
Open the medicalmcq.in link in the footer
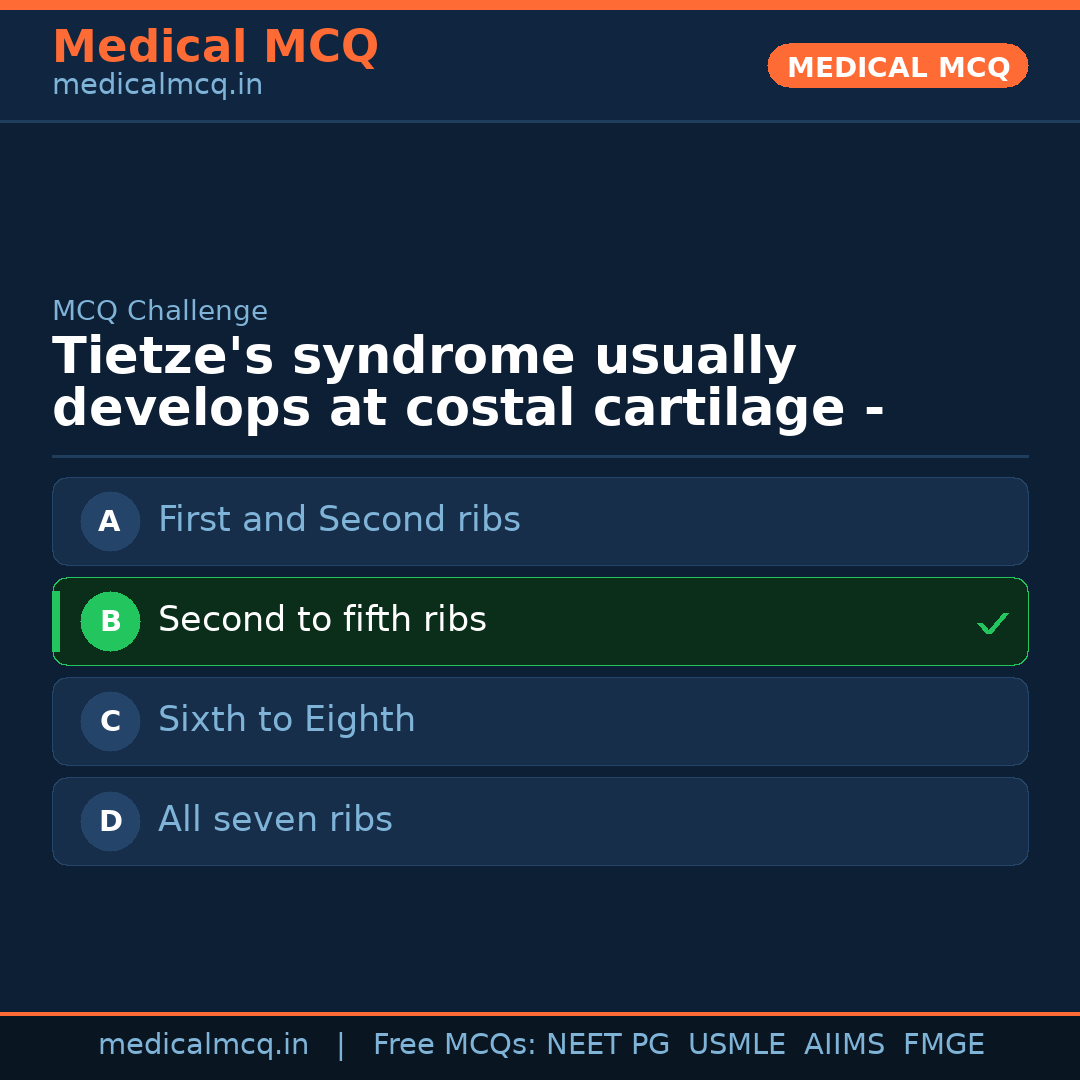203,1045
